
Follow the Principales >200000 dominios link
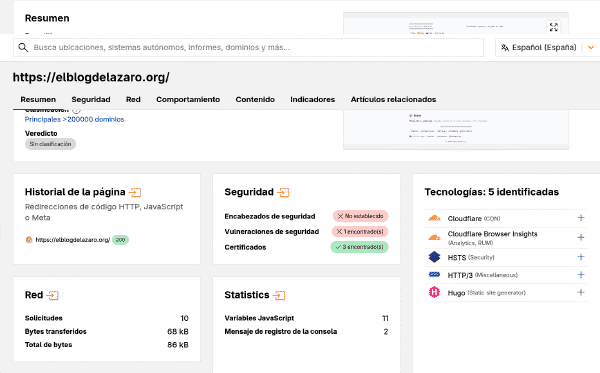[74, 119]
